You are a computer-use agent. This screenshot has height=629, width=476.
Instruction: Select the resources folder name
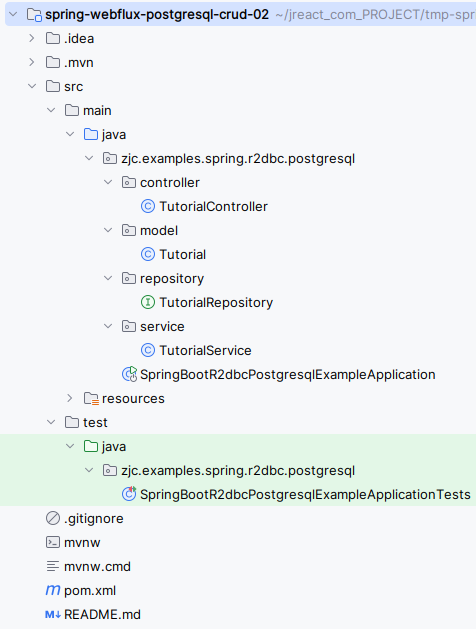133,398
